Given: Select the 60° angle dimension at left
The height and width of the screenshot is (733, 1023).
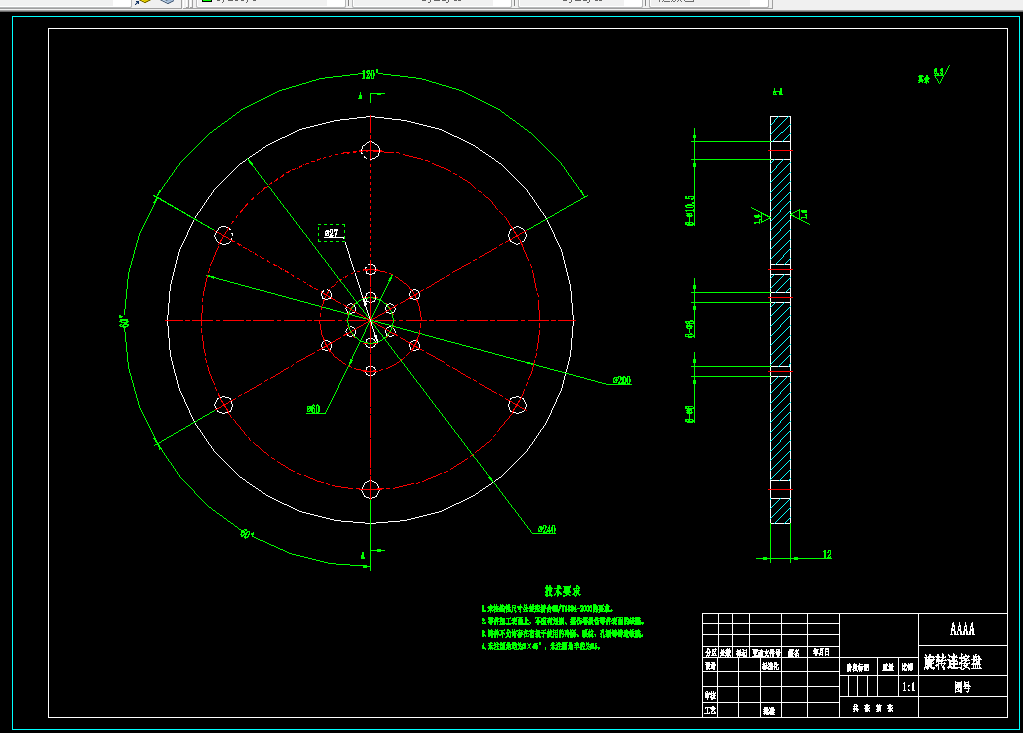Looking at the screenshot, I should 123,321.
